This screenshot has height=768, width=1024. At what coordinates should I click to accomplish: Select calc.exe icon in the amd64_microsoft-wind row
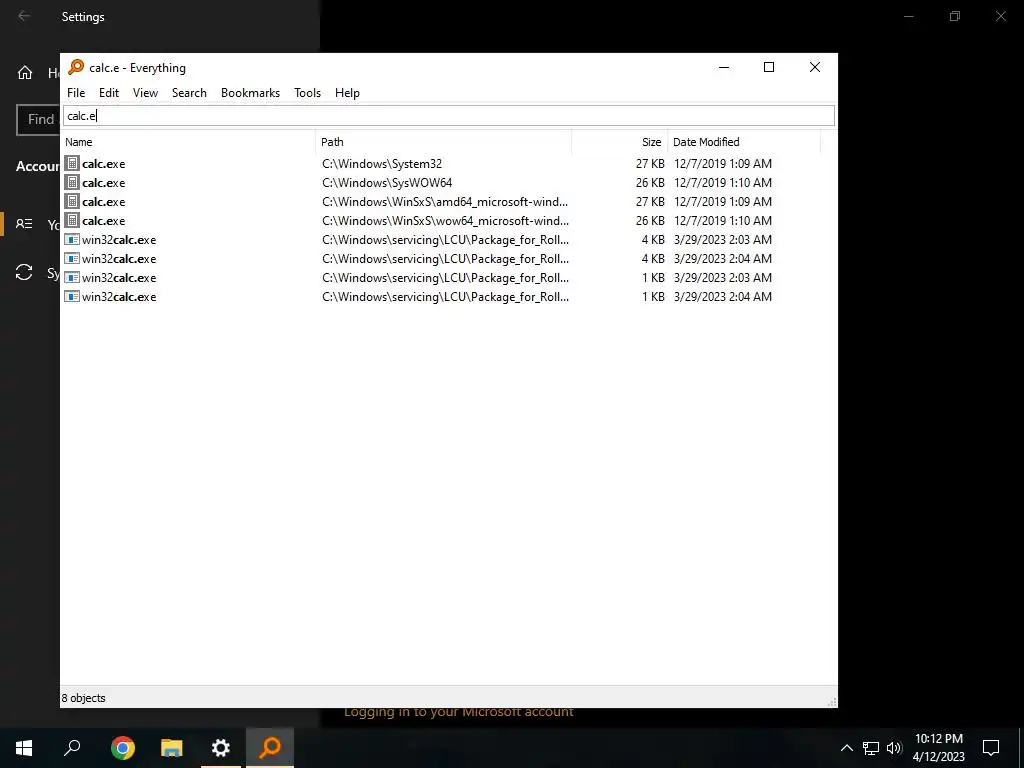pyautogui.click(x=72, y=201)
